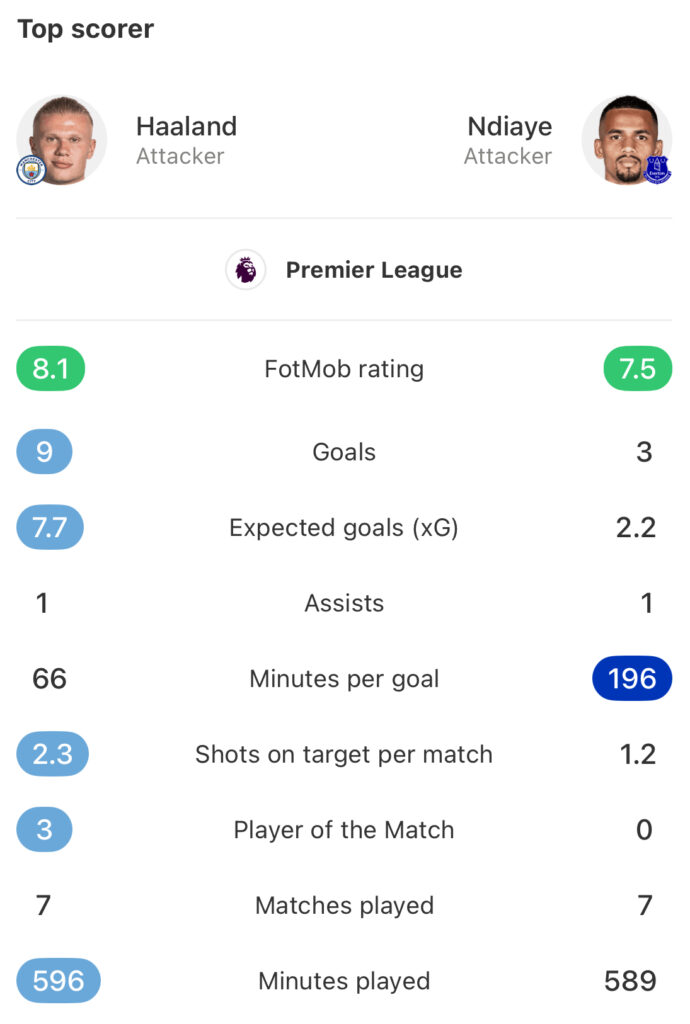This screenshot has width=690, height=1024.
Task: Select the Expected goals (xG) stat label
Action: (344, 528)
